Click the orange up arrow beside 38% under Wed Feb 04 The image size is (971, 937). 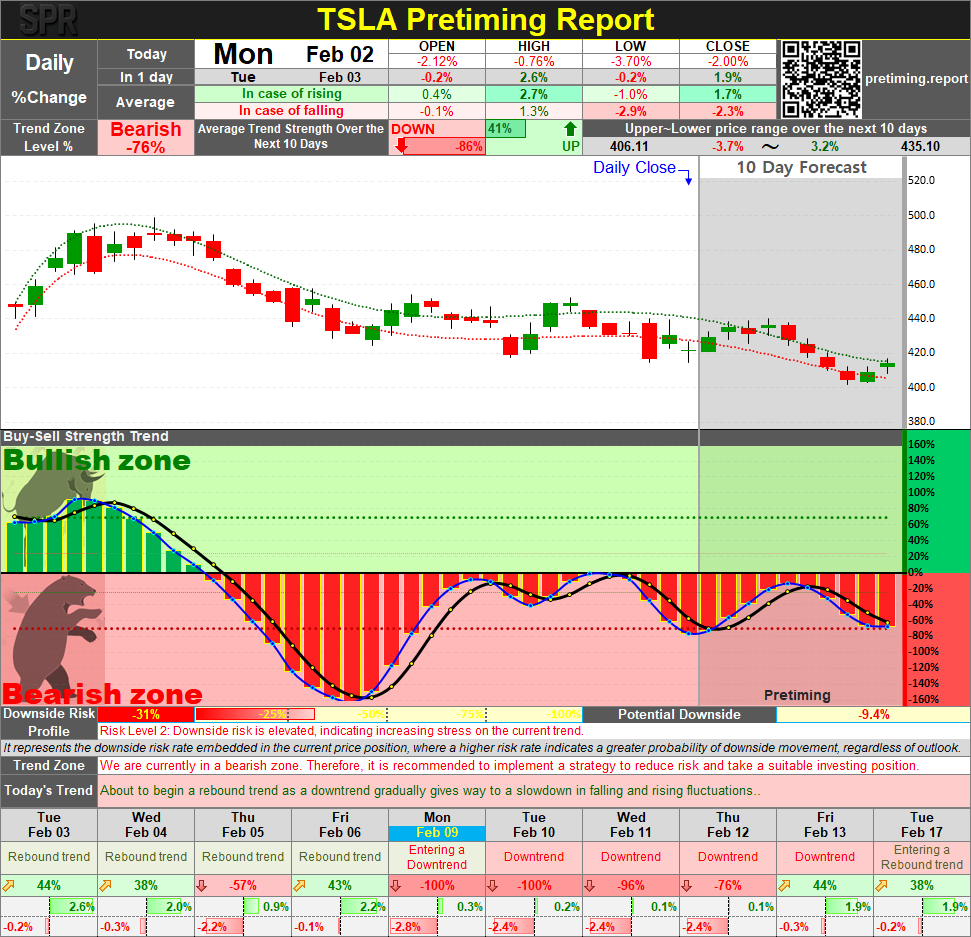tap(106, 886)
